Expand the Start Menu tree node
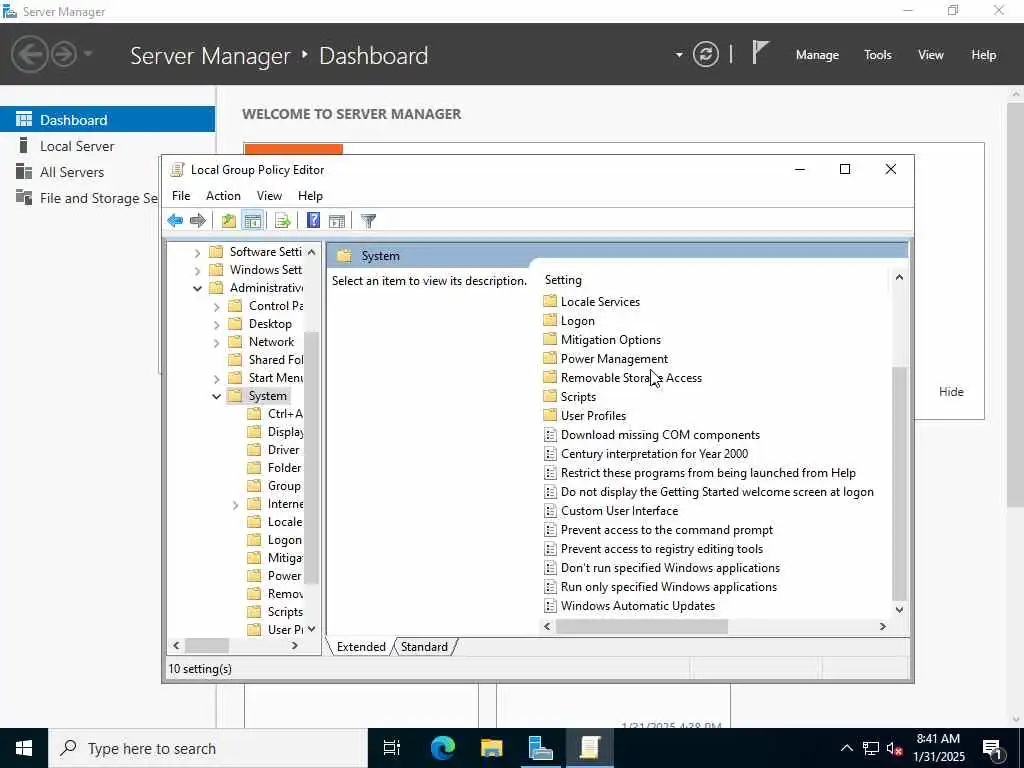The width and height of the screenshot is (1024, 768). coord(216,378)
